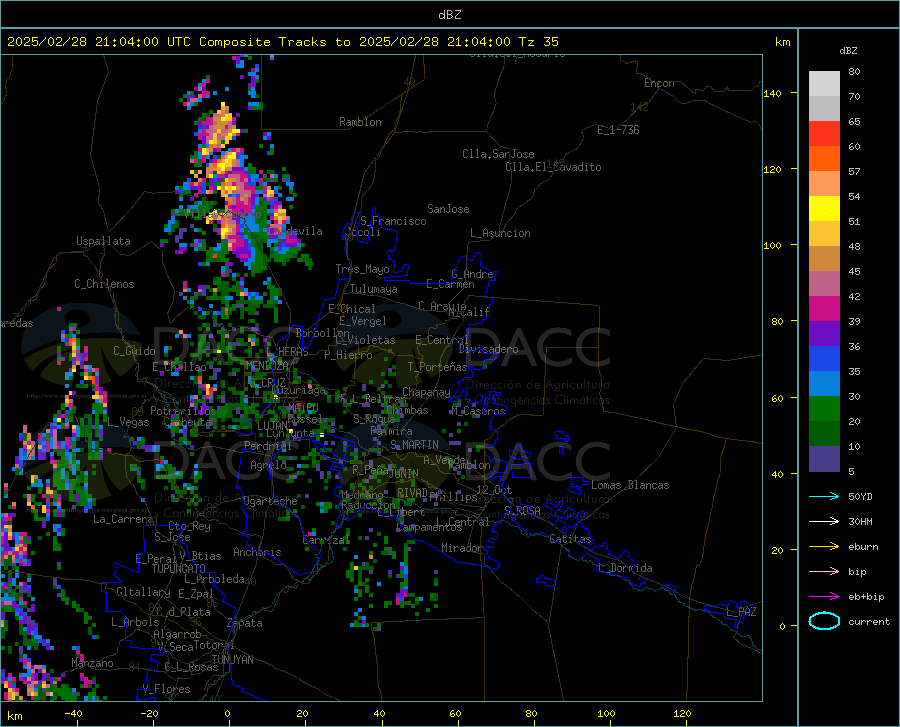The width and height of the screenshot is (900, 727).
Task: Click the 'Encon' label at top right
Action: click(659, 83)
